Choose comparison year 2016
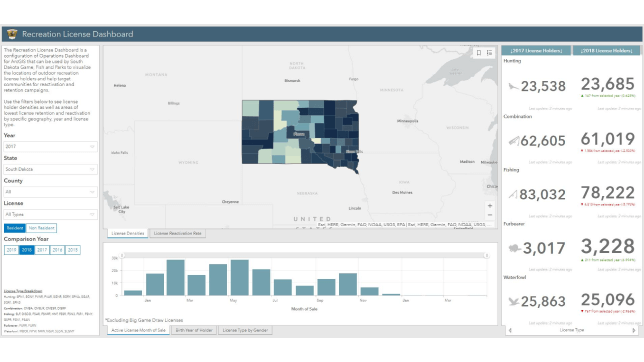 [x=57, y=250]
